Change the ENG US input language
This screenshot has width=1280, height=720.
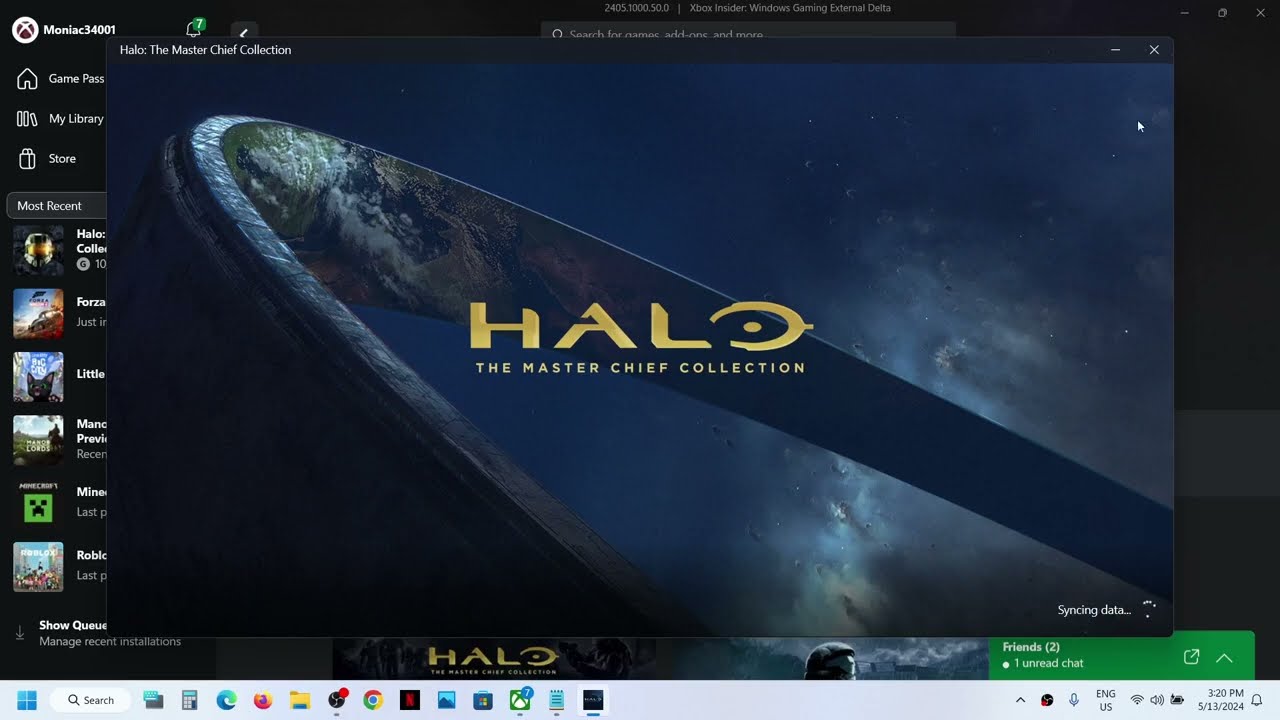coord(1106,700)
